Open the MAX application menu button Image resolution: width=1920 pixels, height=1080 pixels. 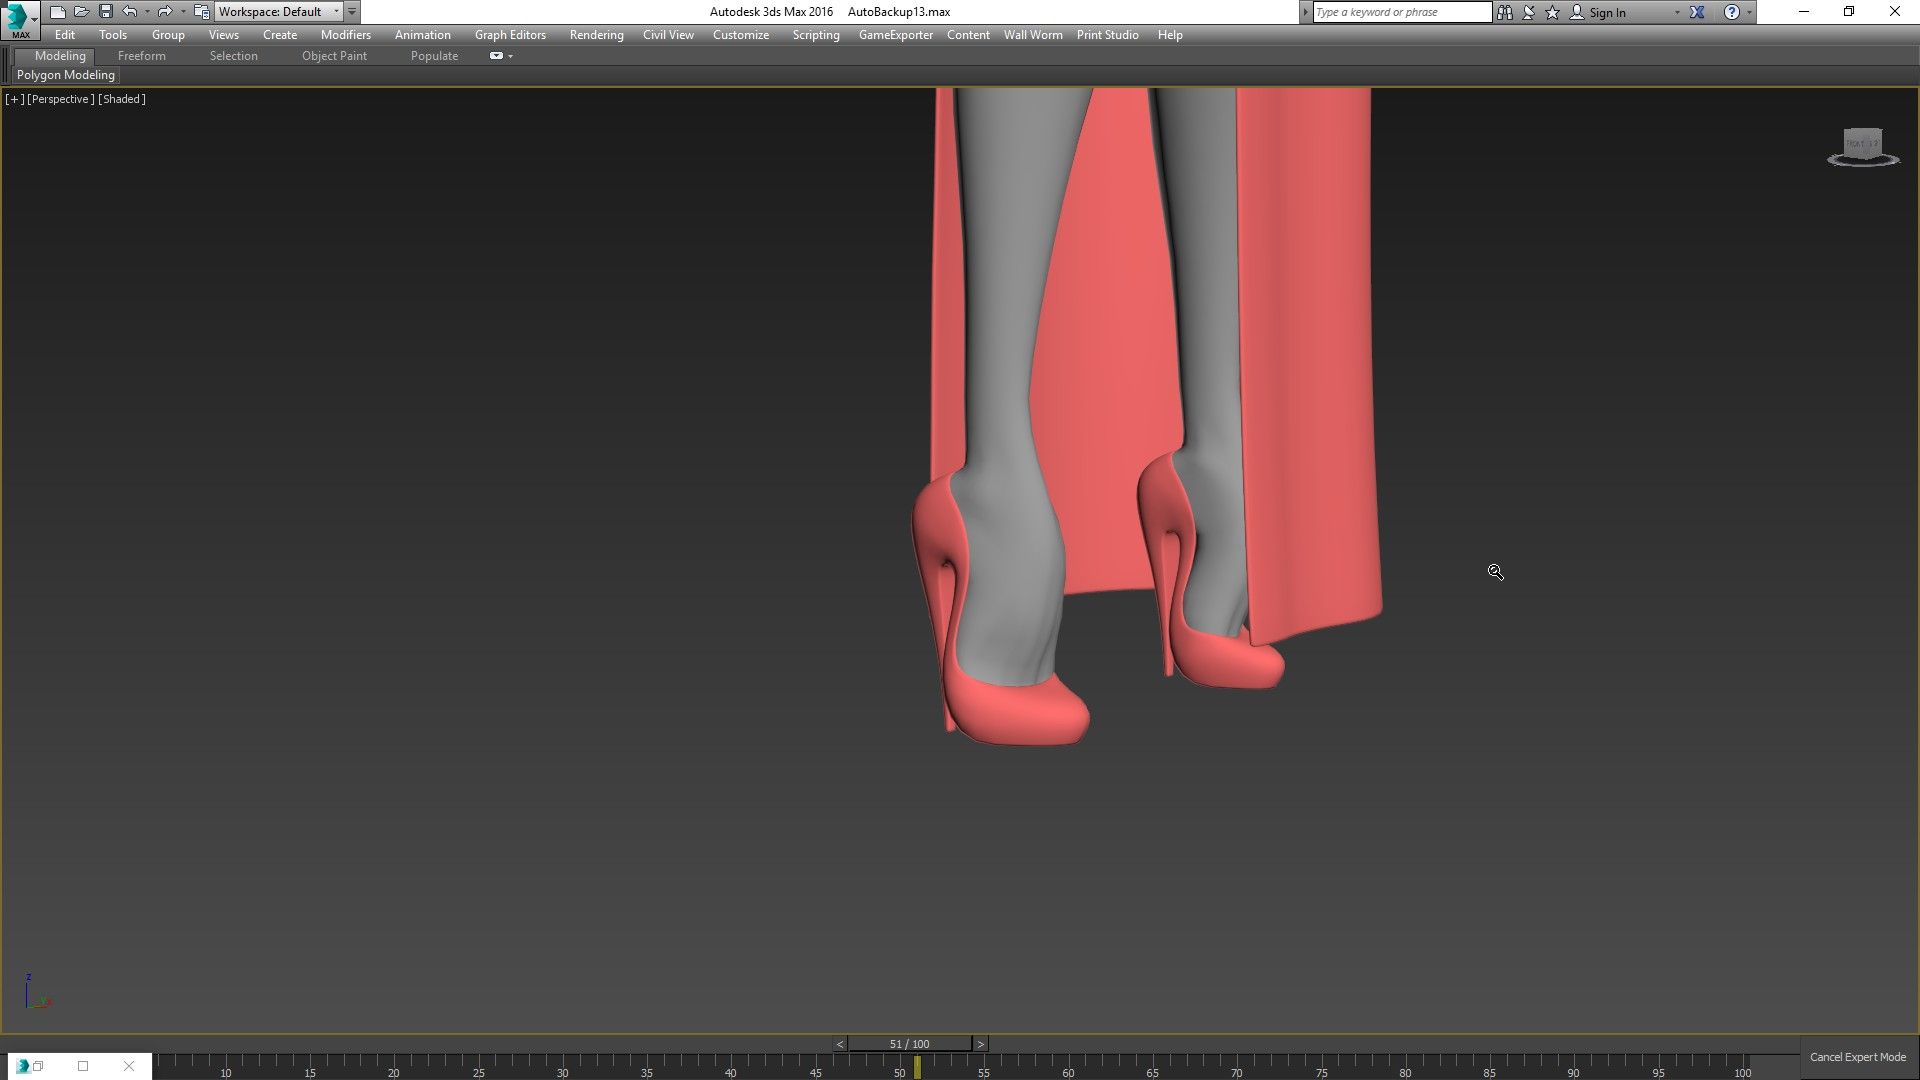point(19,18)
